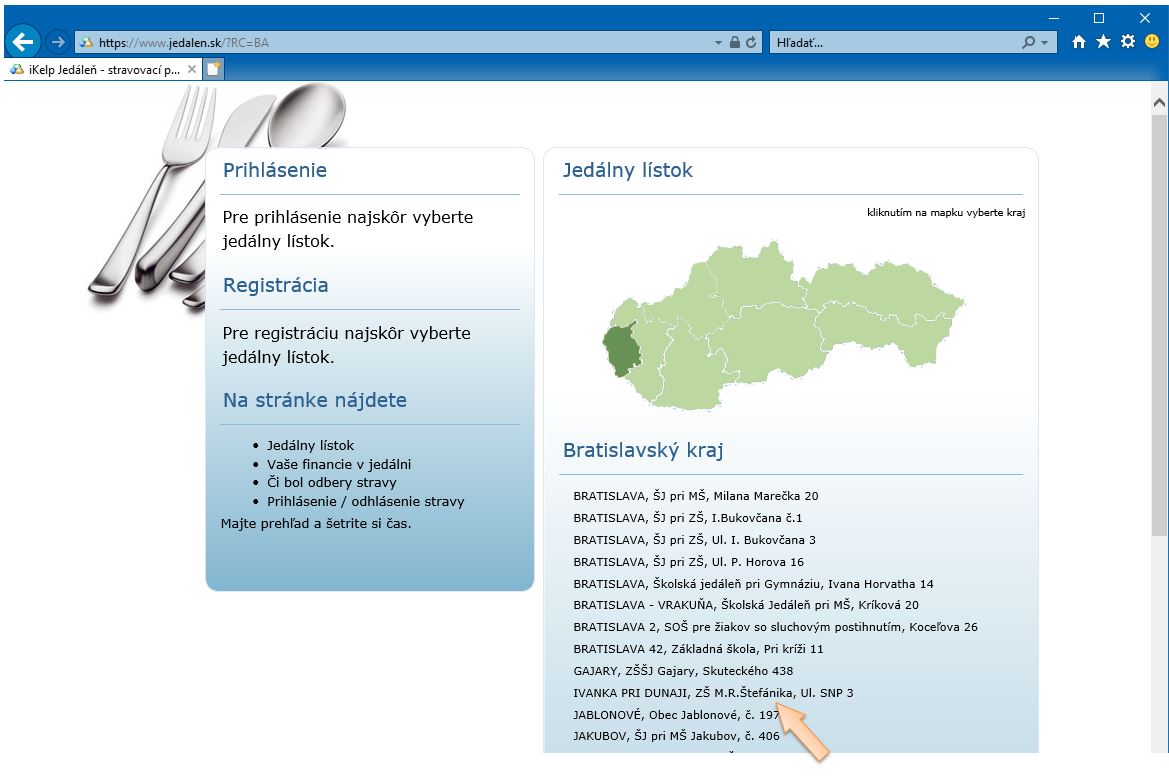The width and height of the screenshot is (1169, 780).
Task: Select BRATISLAVA, ŠJ pri MŠ, Milana Marečka 20
Action: 696,496
